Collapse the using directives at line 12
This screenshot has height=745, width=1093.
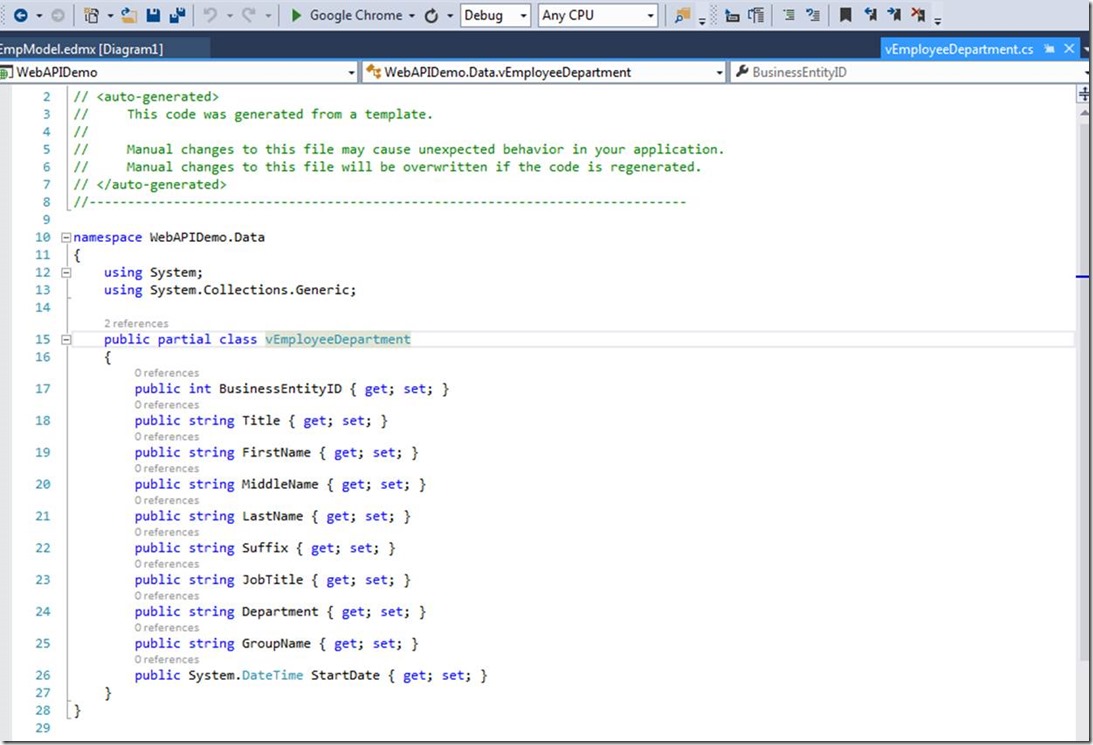[x=66, y=272]
